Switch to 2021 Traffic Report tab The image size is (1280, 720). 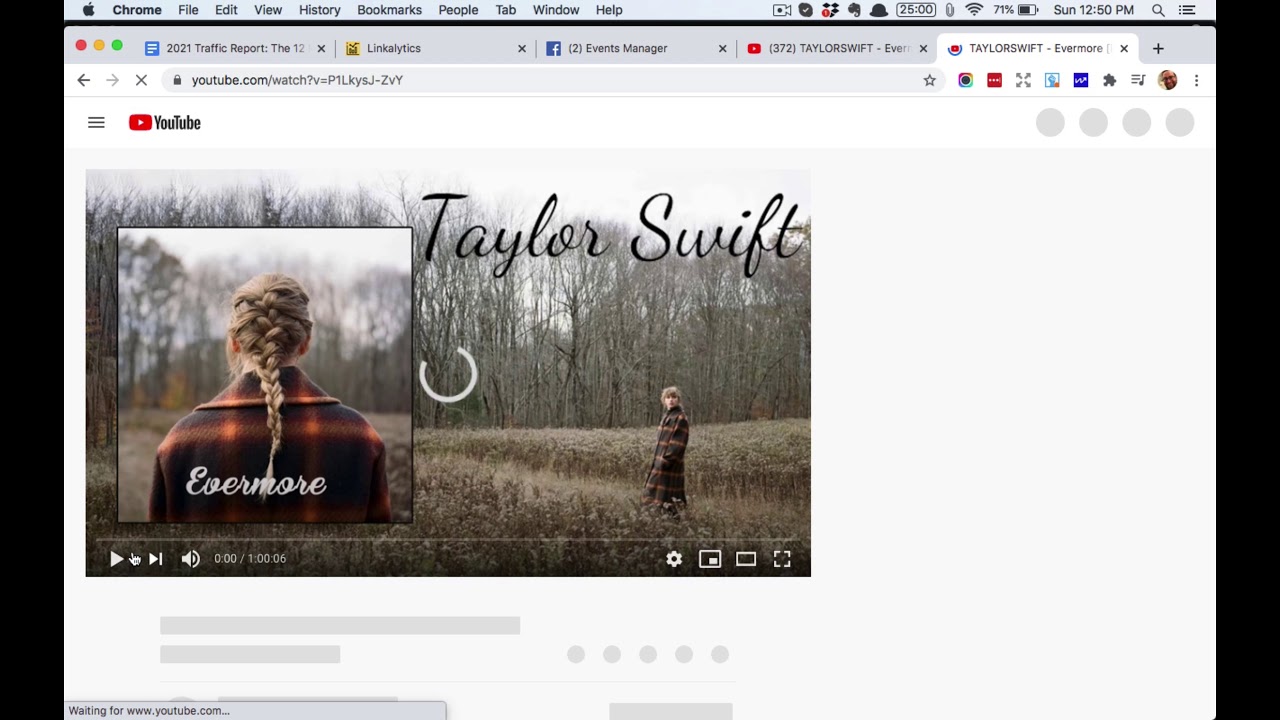point(235,48)
